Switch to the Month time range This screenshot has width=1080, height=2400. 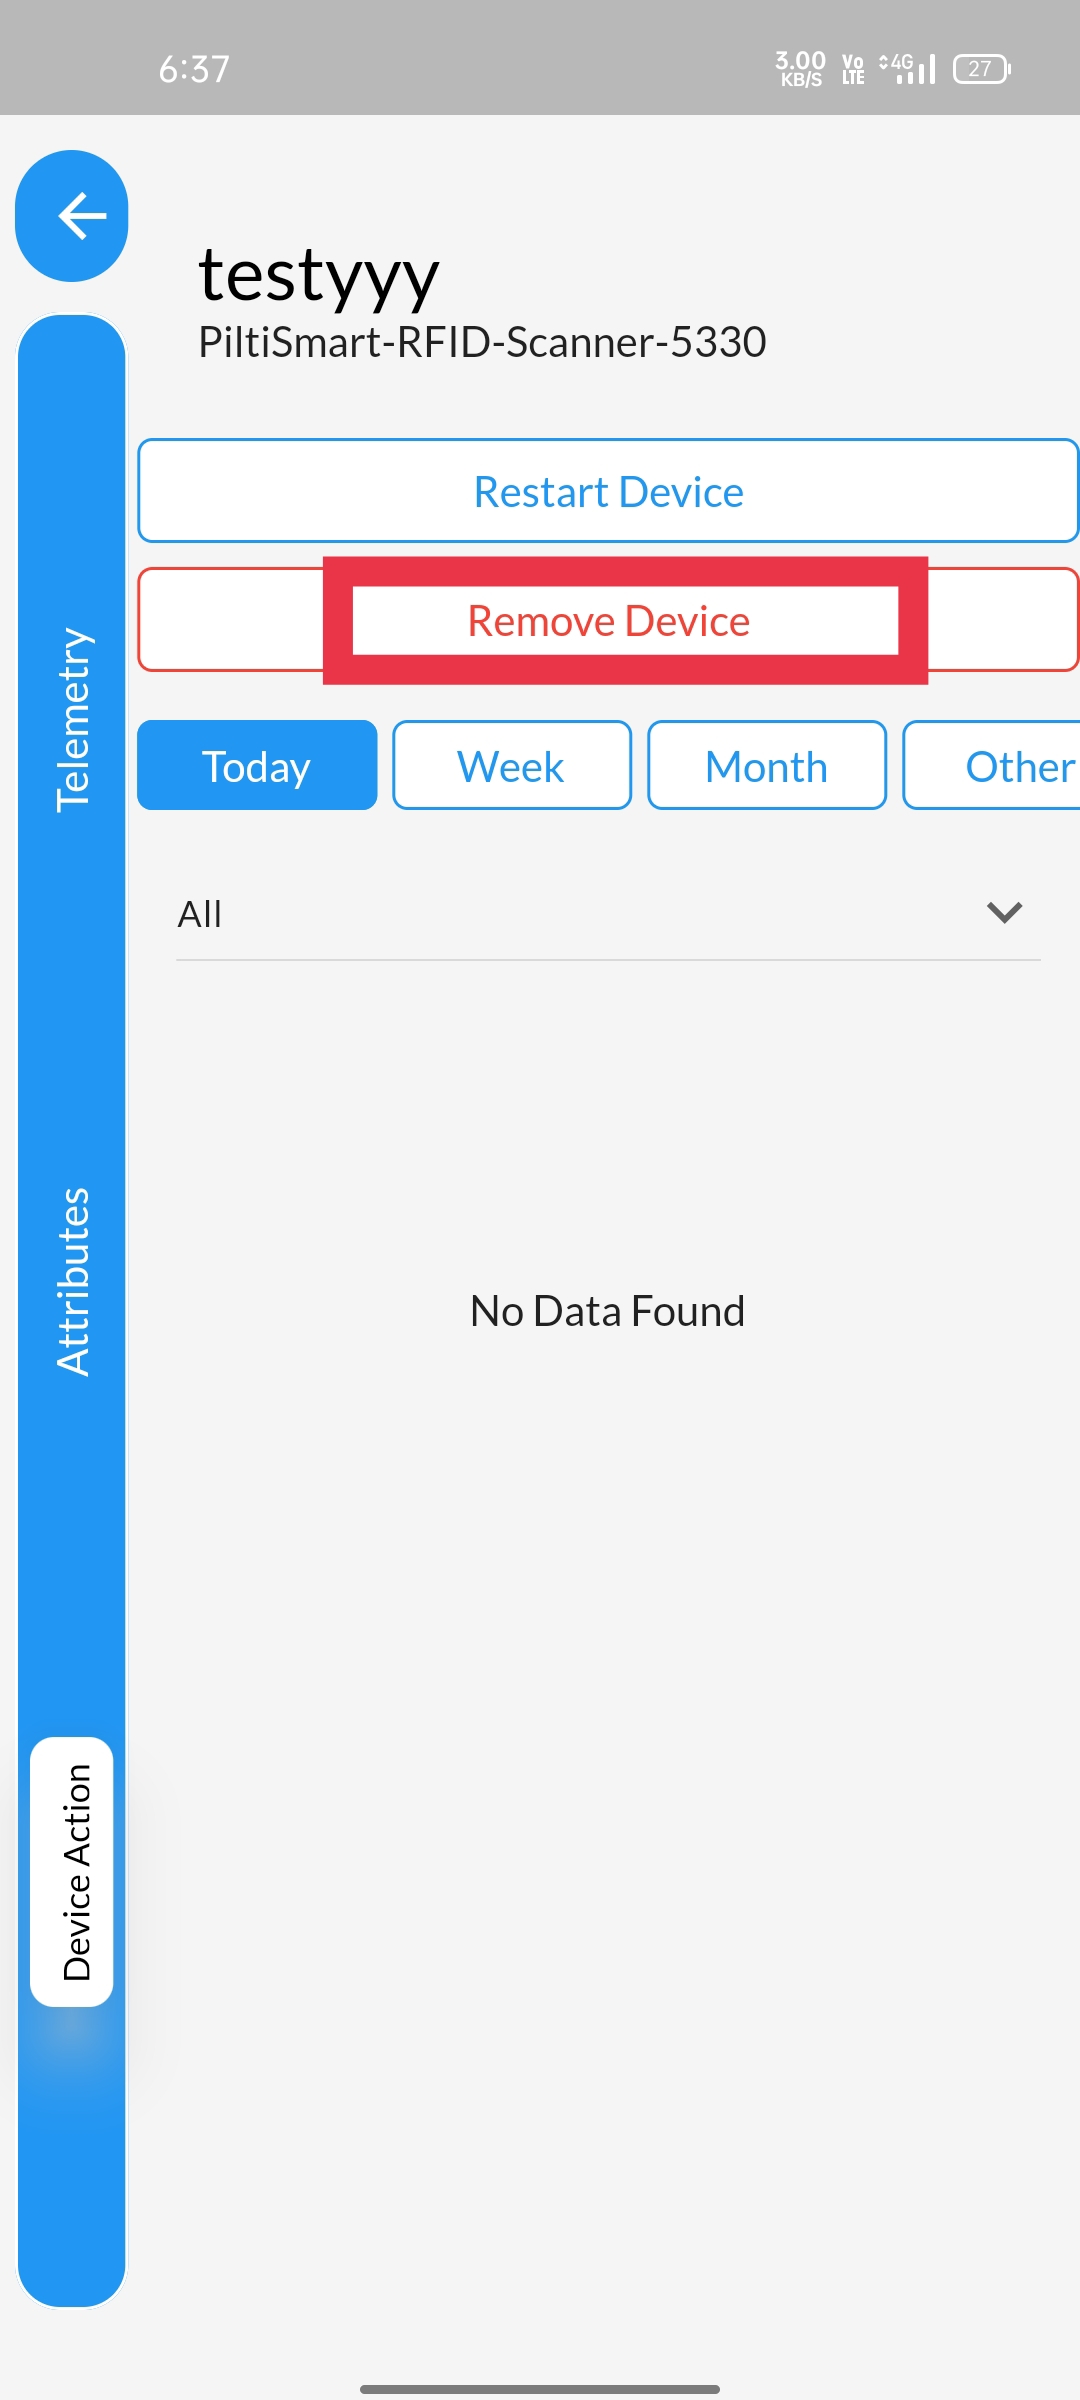[767, 766]
